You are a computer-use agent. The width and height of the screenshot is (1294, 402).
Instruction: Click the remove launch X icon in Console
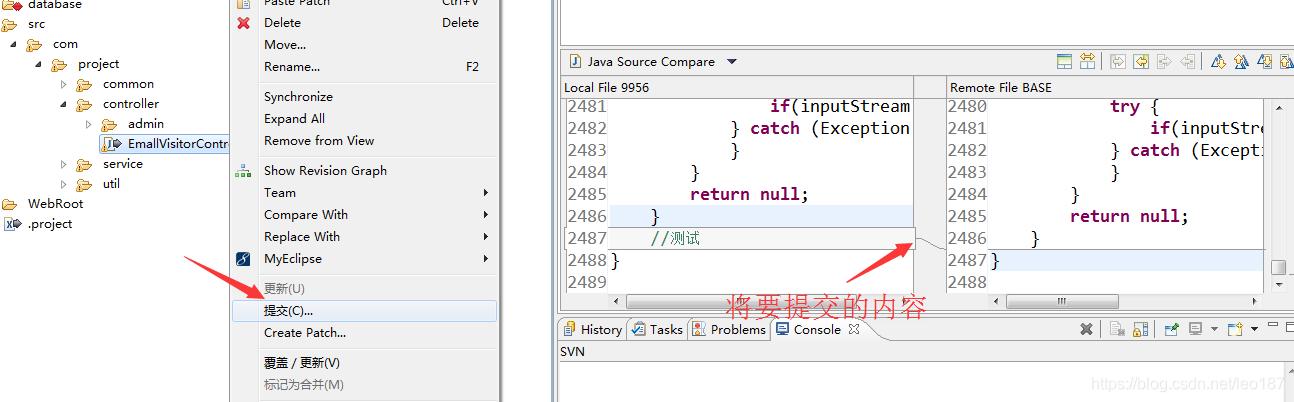[x=1086, y=329]
